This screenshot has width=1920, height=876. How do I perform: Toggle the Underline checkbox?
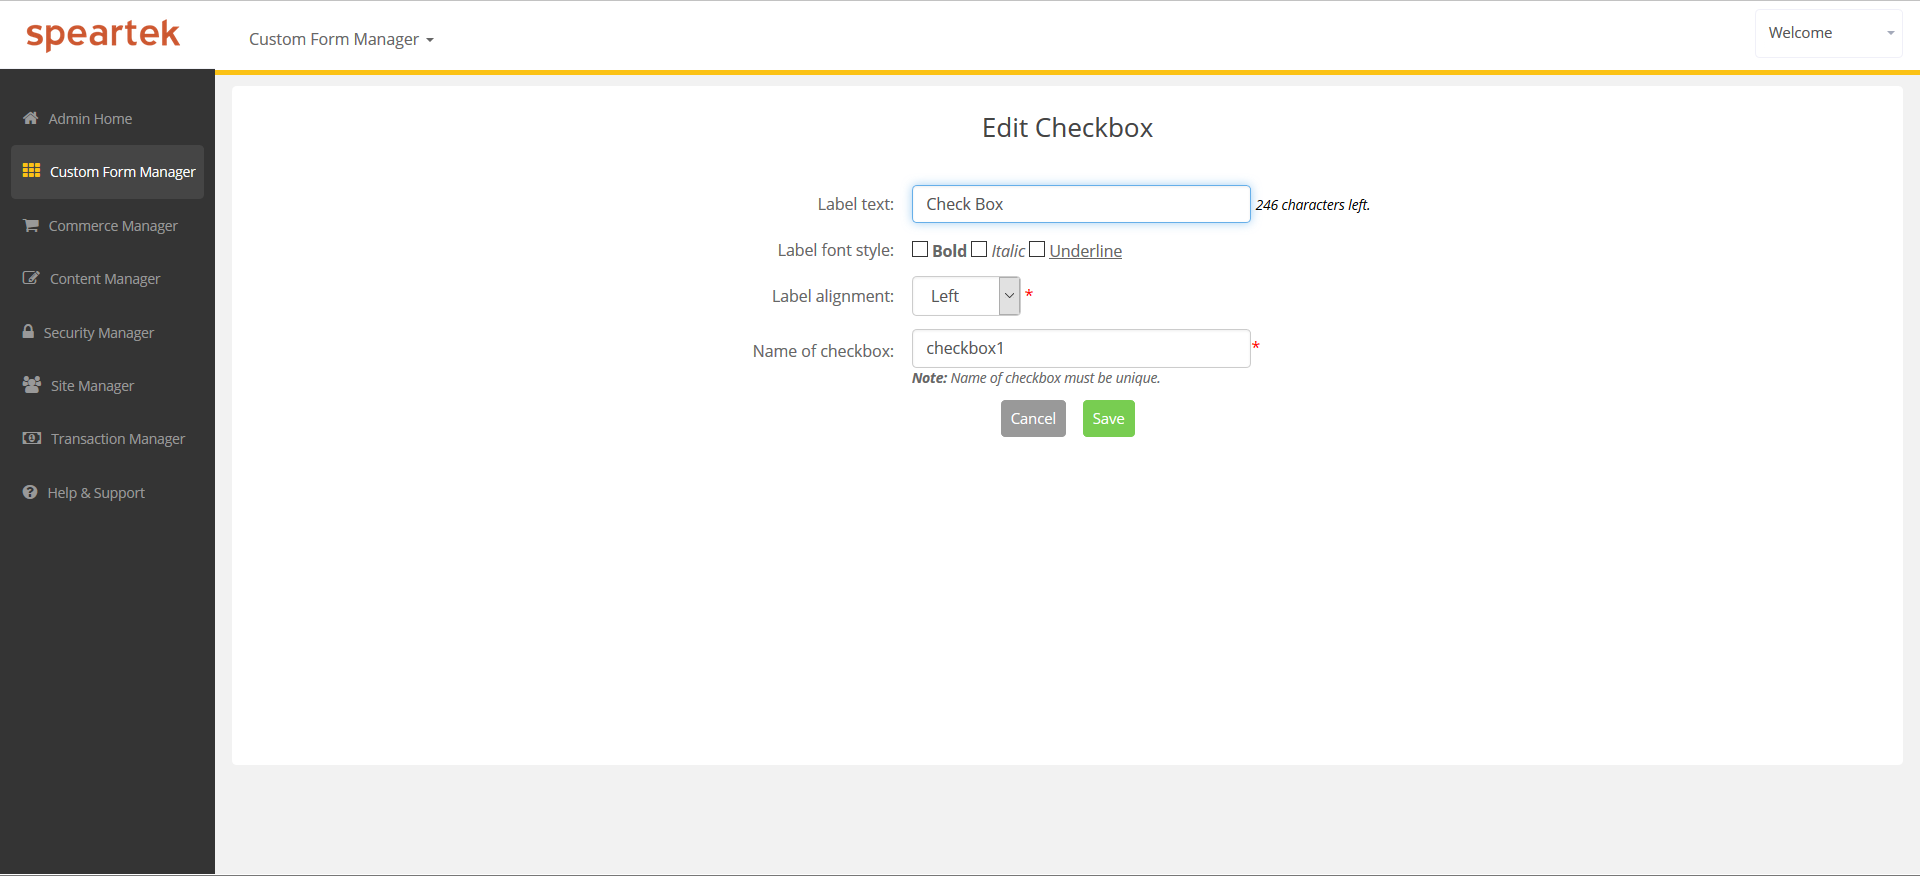point(1037,249)
